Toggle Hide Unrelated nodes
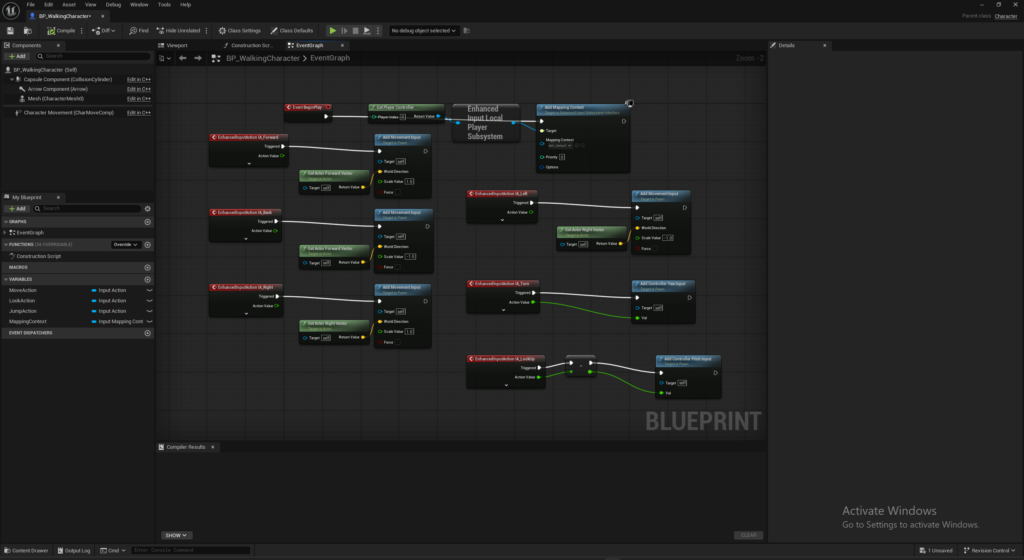The height and width of the screenshot is (560, 1024). point(178,31)
